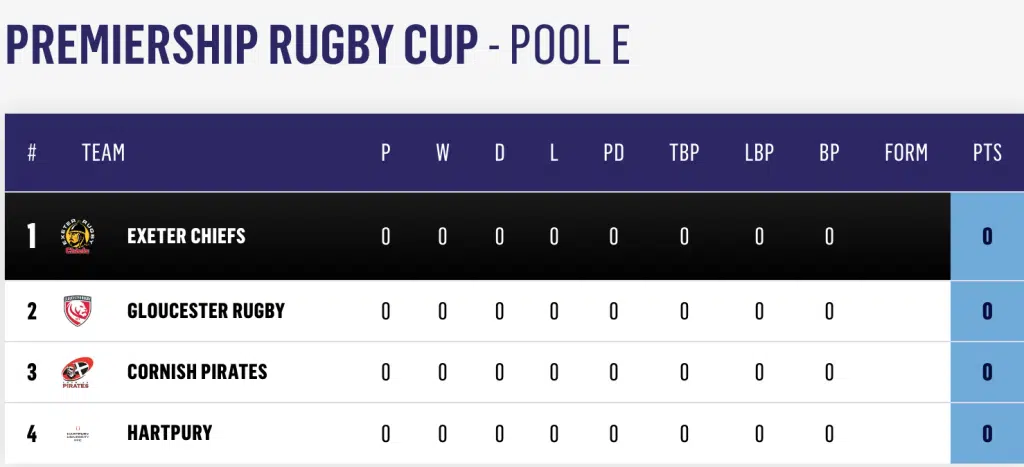Open the Exeter Chiefs team link
Viewport: 1024px width, 467px height.
click(x=186, y=236)
